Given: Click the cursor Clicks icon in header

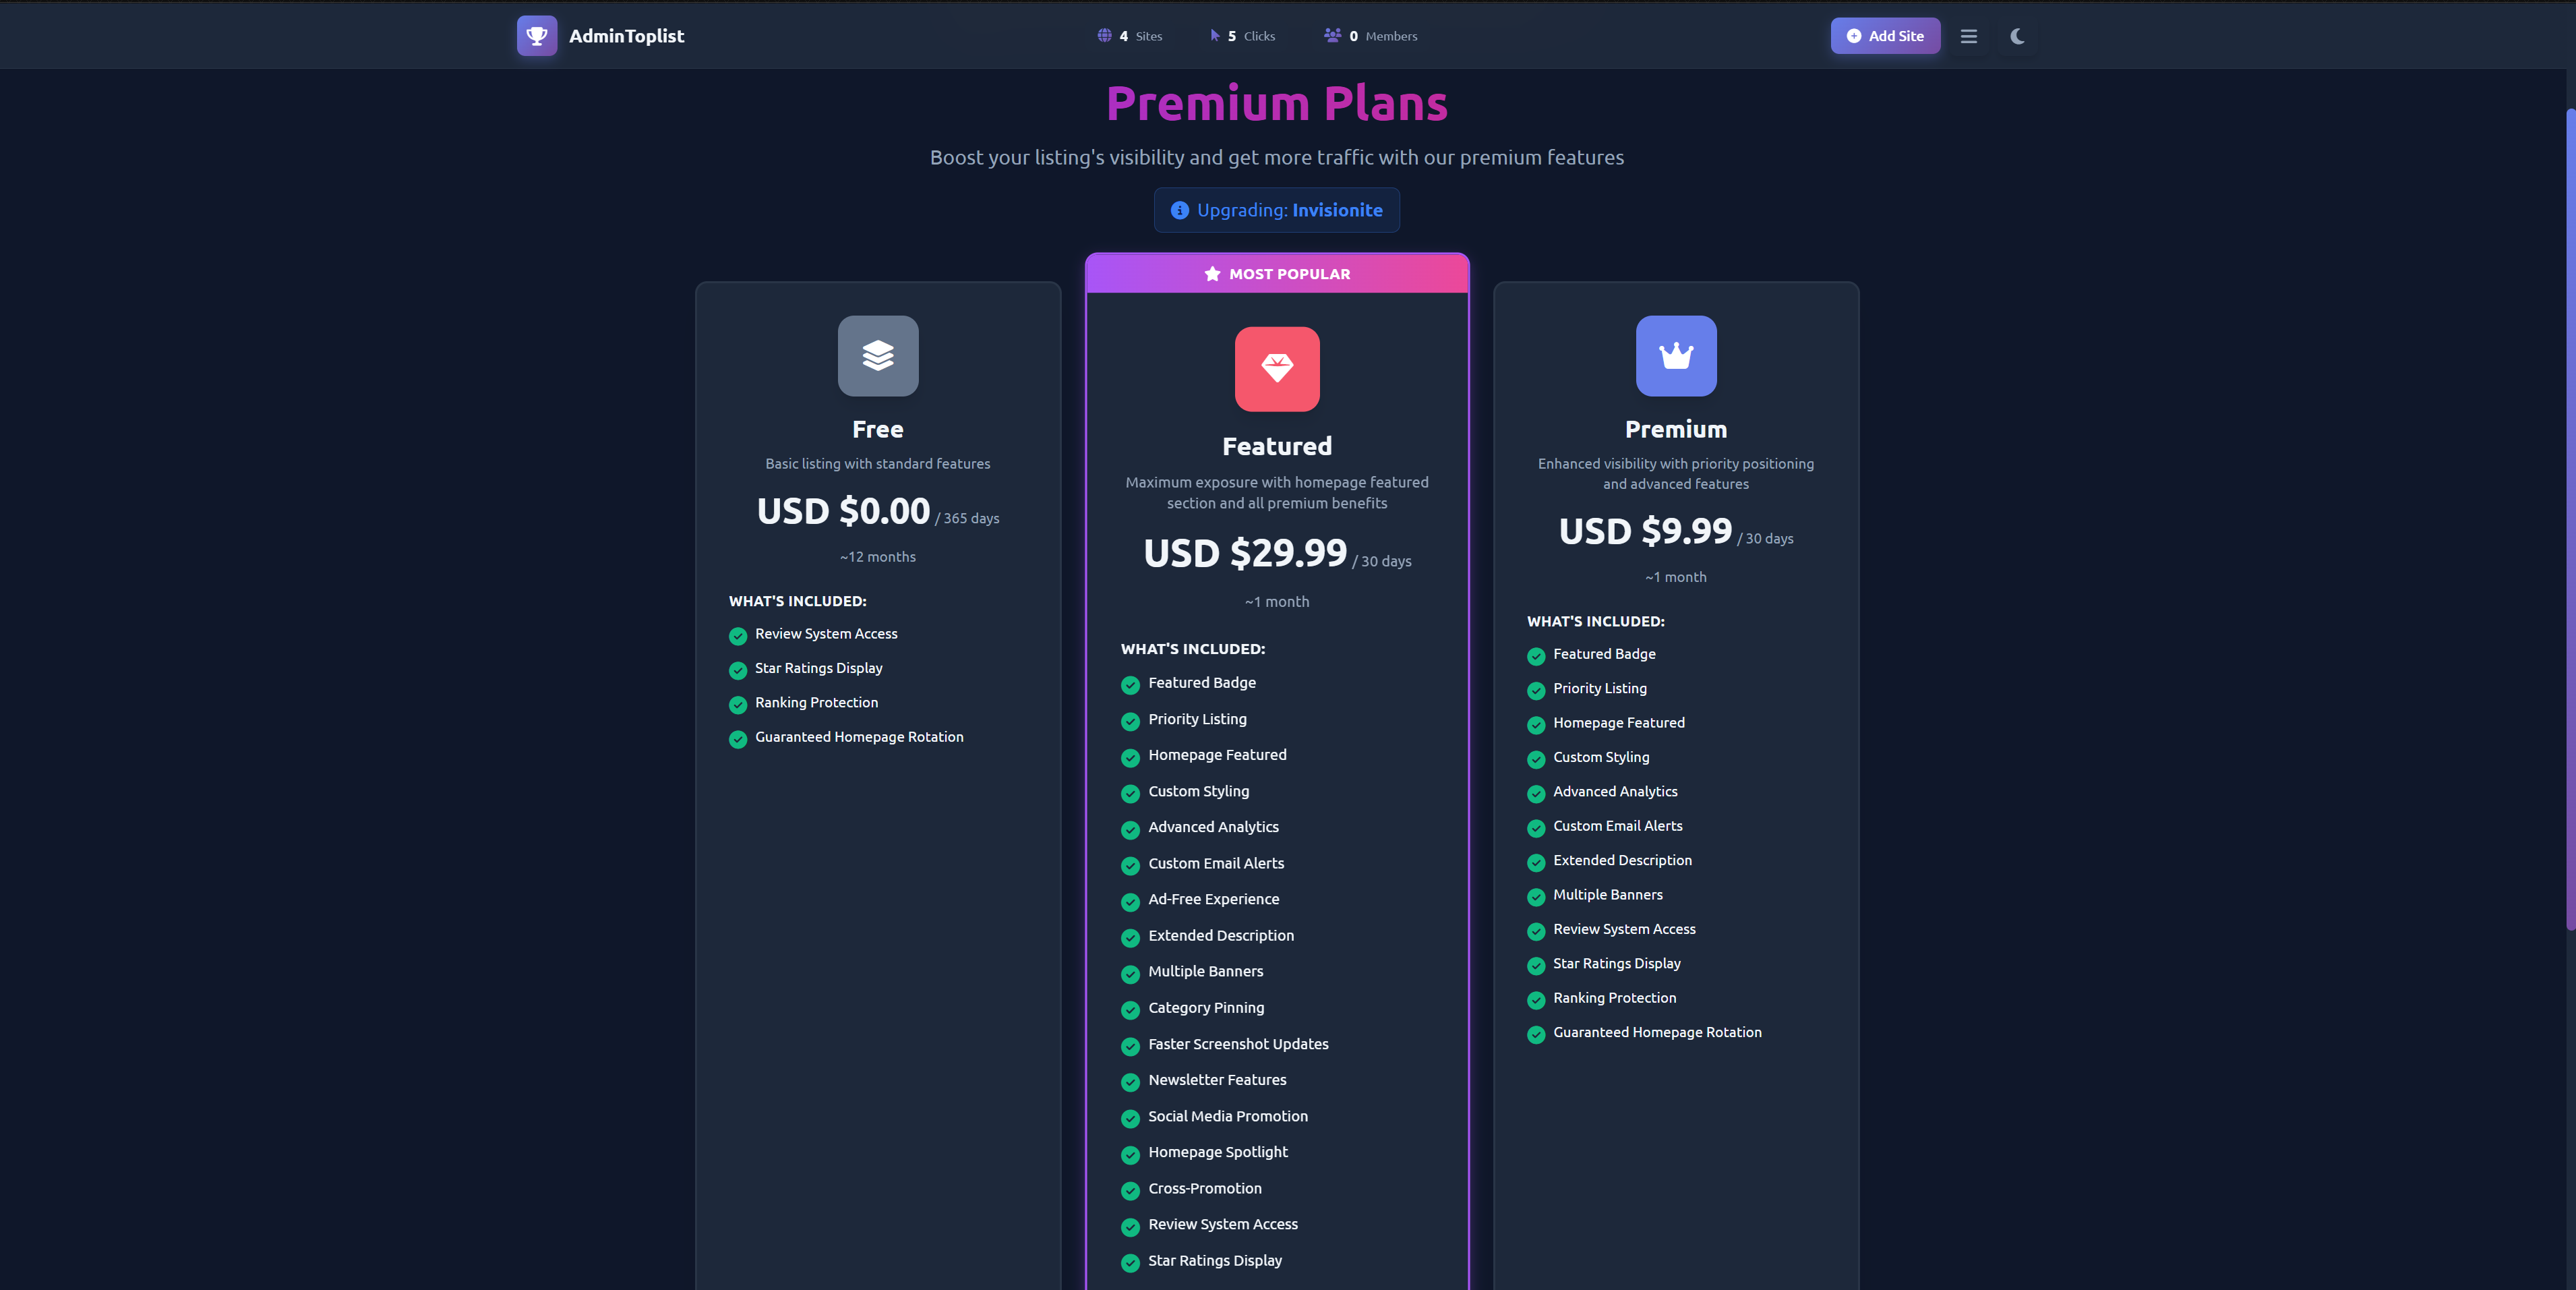Looking at the screenshot, I should tap(1214, 36).
